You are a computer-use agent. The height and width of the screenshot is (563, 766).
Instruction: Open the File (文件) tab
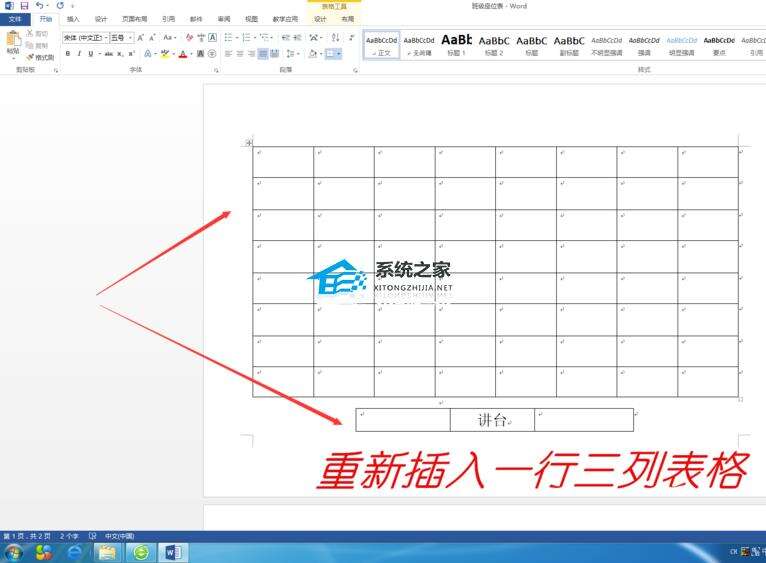click(x=15, y=19)
